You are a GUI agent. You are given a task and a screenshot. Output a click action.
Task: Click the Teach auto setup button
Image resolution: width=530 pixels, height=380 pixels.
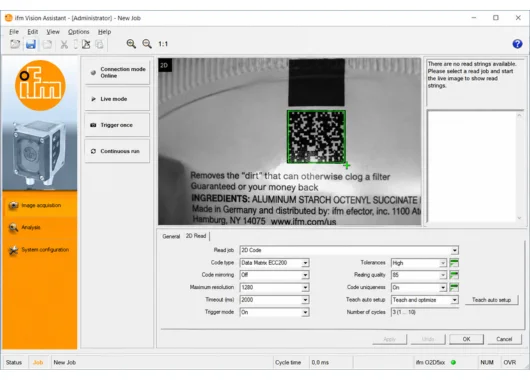coord(491,300)
